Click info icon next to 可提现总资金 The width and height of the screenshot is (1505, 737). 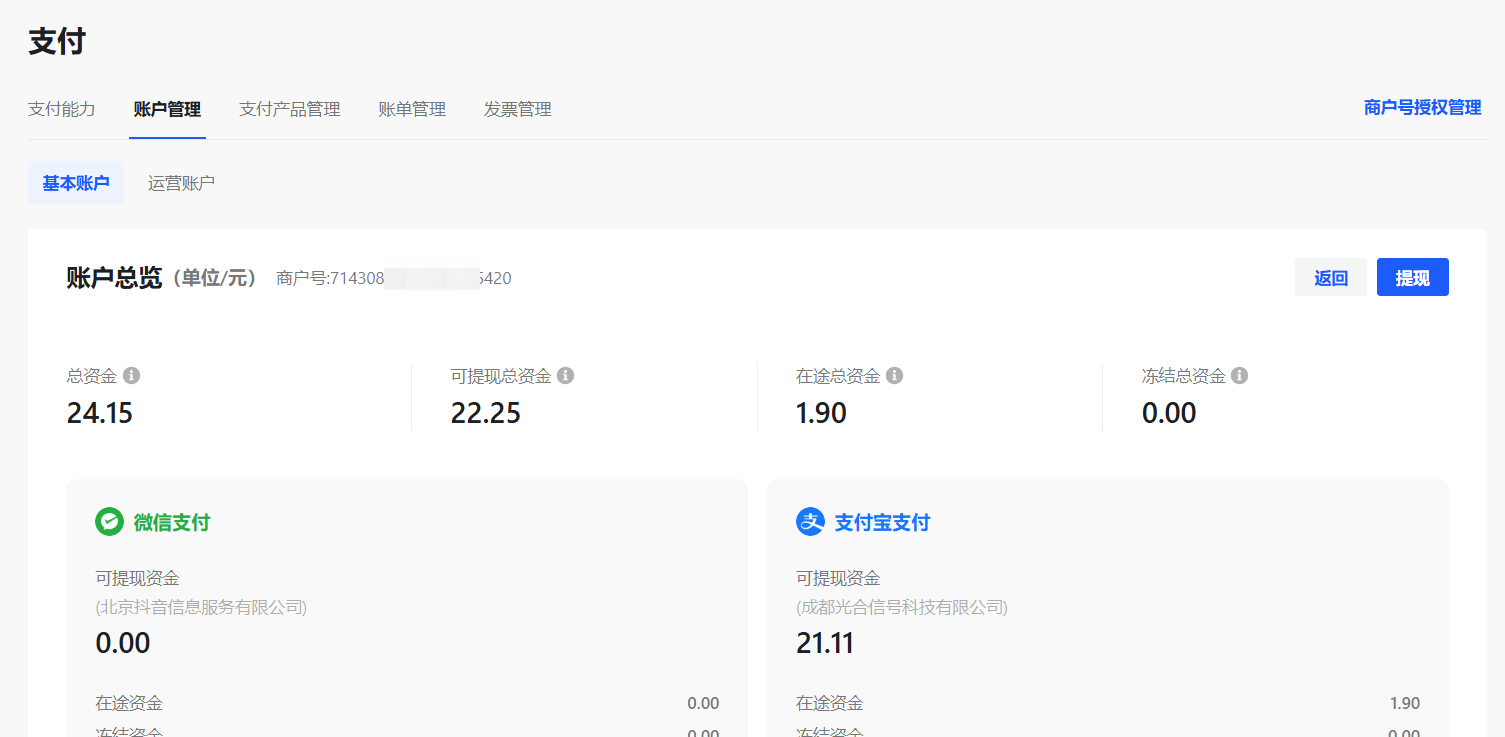coord(565,376)
